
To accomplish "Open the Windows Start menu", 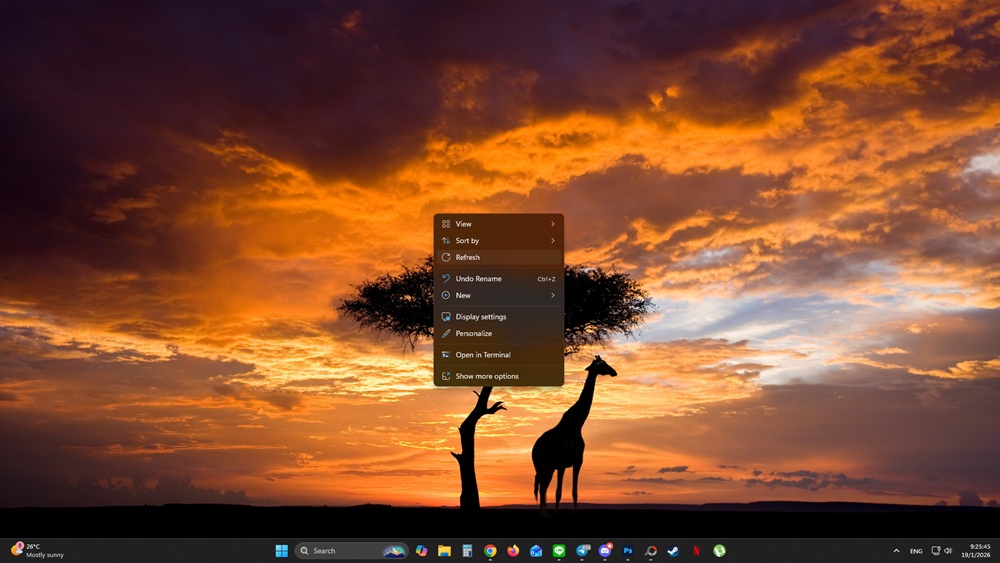I will pyautogui.click(x=281, y=551).
